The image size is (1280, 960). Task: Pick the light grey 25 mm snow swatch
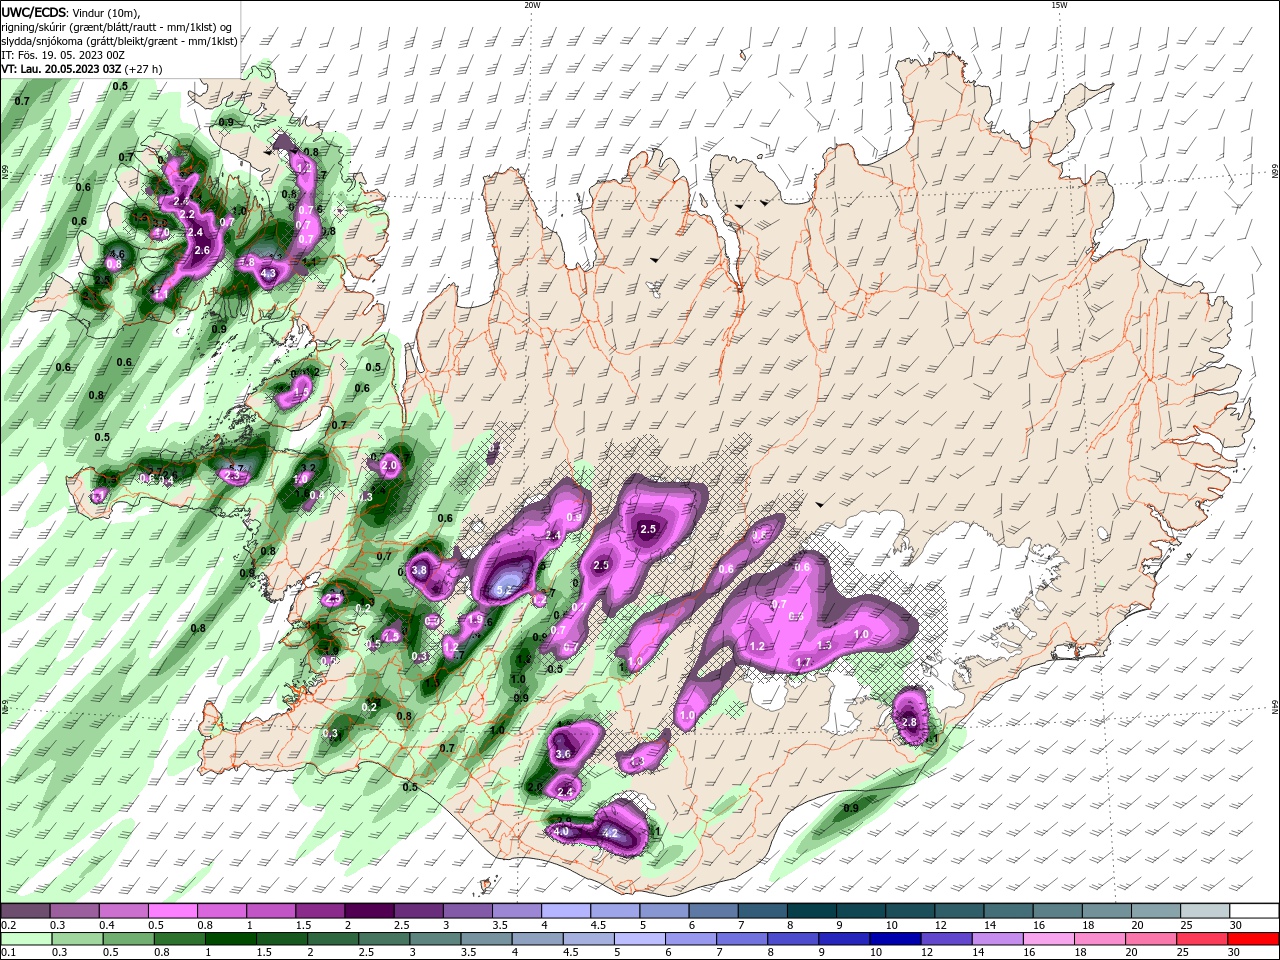coord(1205,911)
